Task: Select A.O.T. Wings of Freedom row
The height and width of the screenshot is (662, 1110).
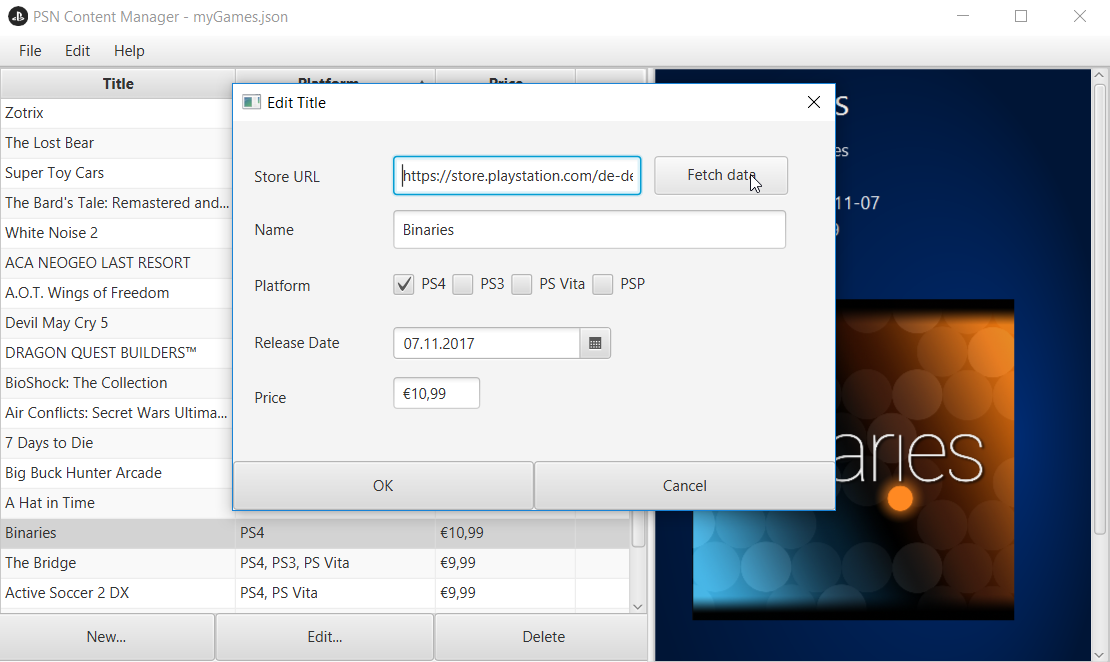Action: click(117, 293)
